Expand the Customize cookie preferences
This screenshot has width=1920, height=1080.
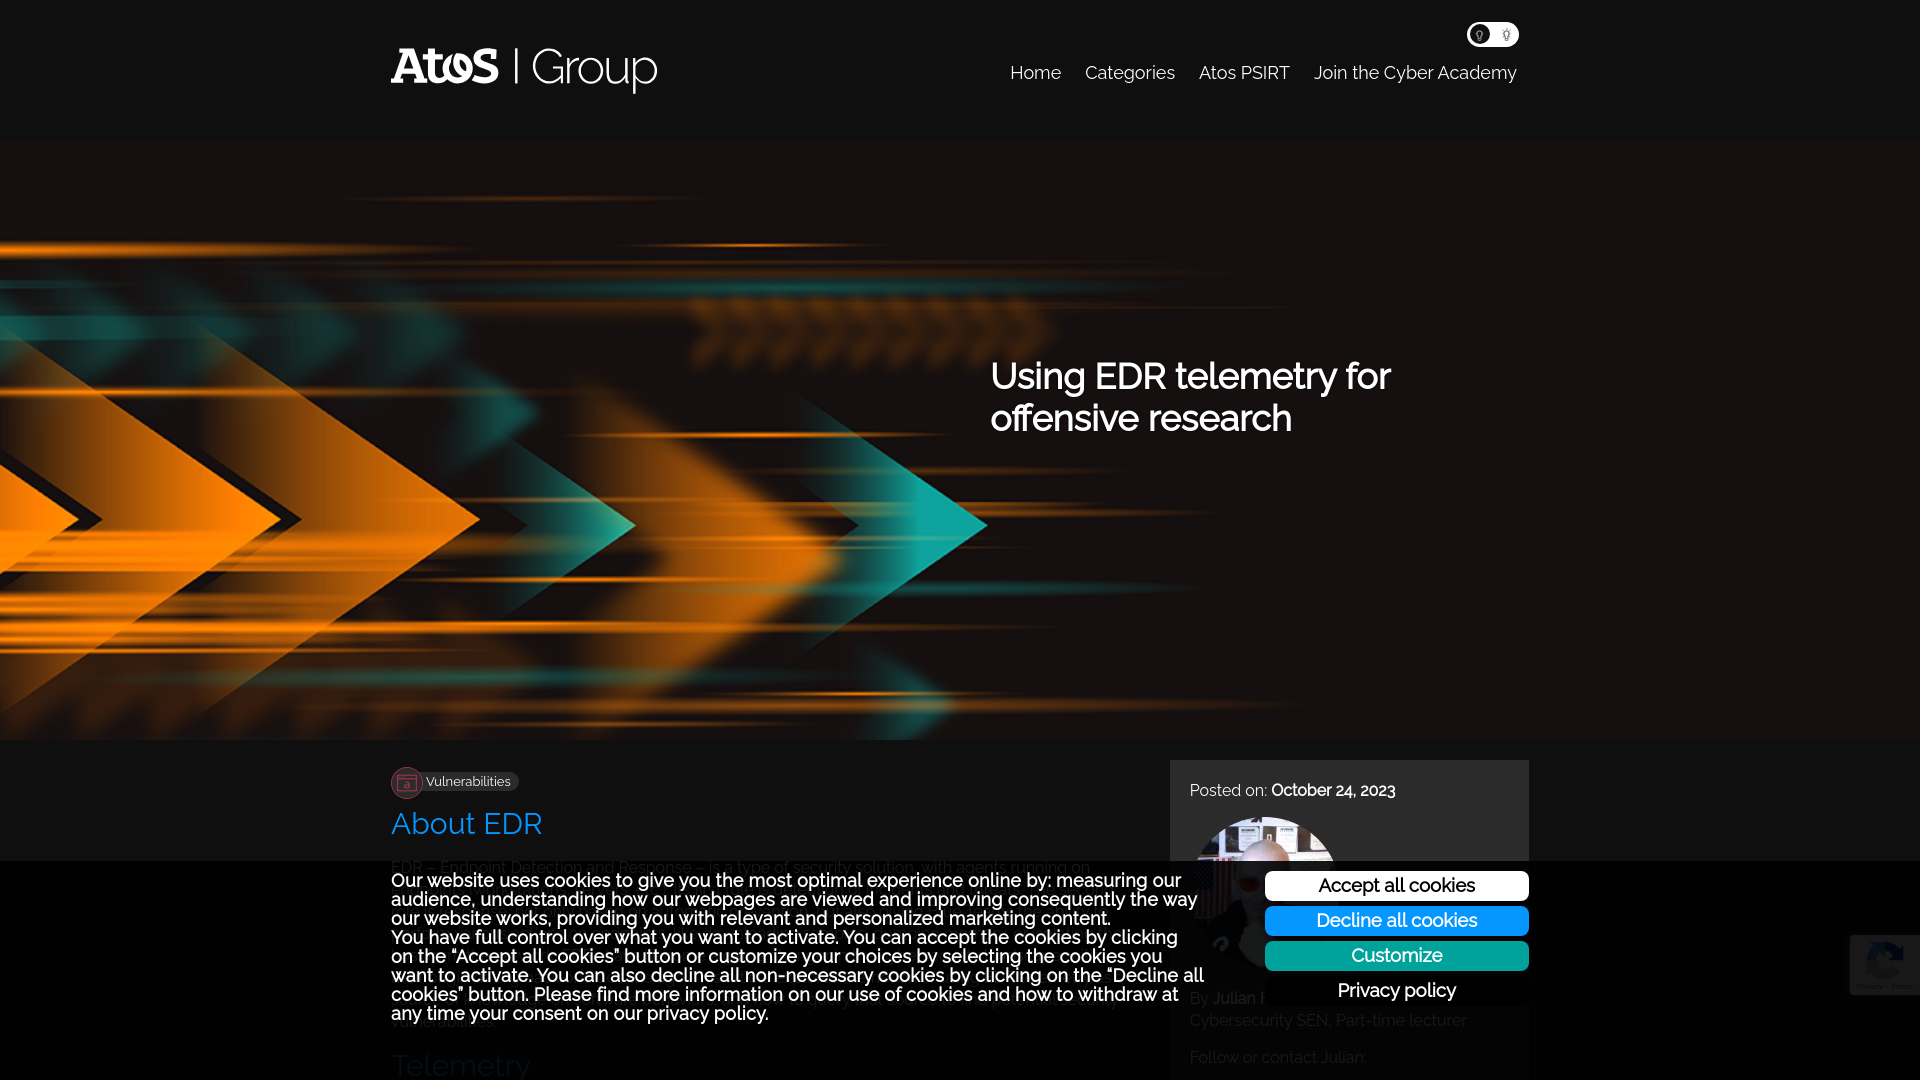(x=1396, y=955)
